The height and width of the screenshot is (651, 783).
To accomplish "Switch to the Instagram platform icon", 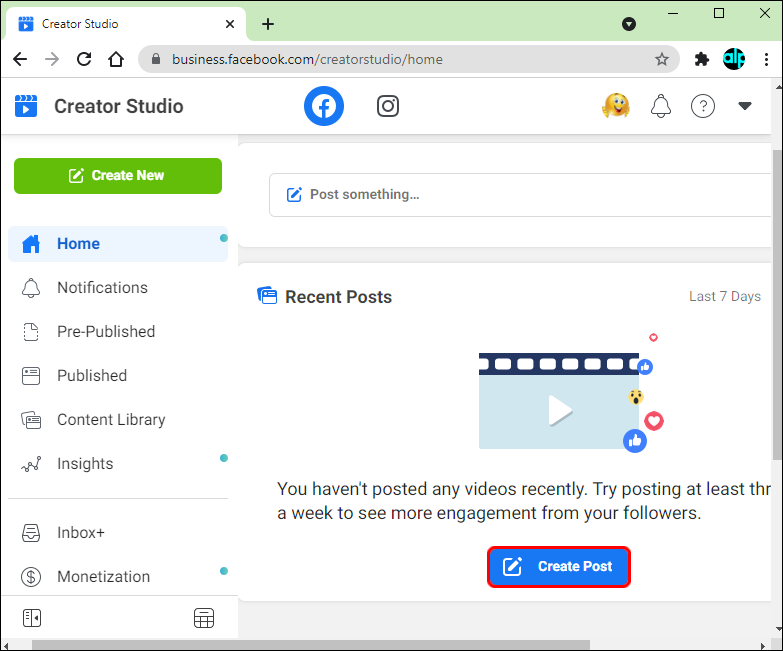I will point(388,106).
